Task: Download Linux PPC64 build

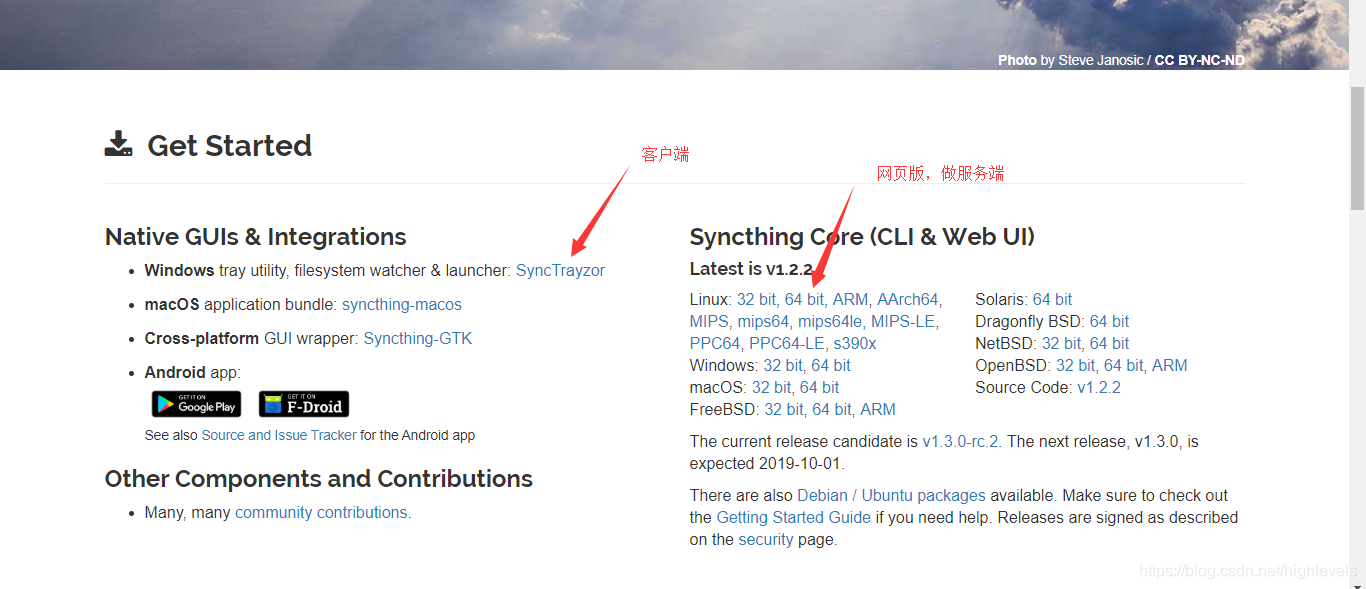Action: tap(715, 343)
